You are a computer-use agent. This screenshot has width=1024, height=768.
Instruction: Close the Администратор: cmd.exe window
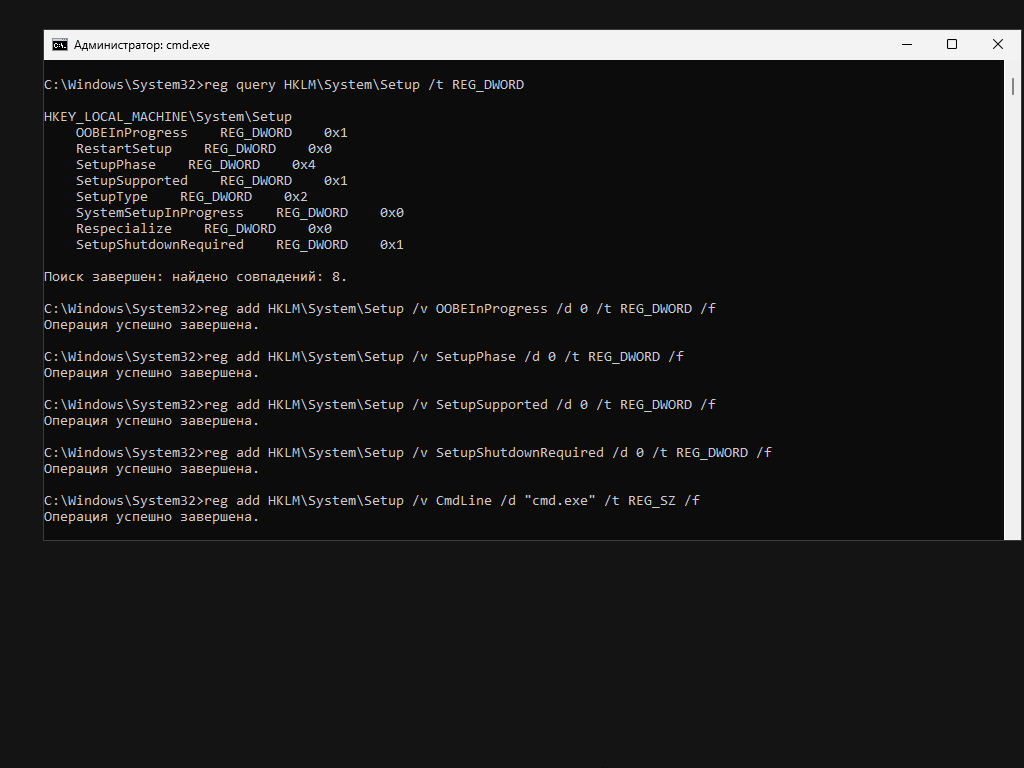tap(997, 44)
